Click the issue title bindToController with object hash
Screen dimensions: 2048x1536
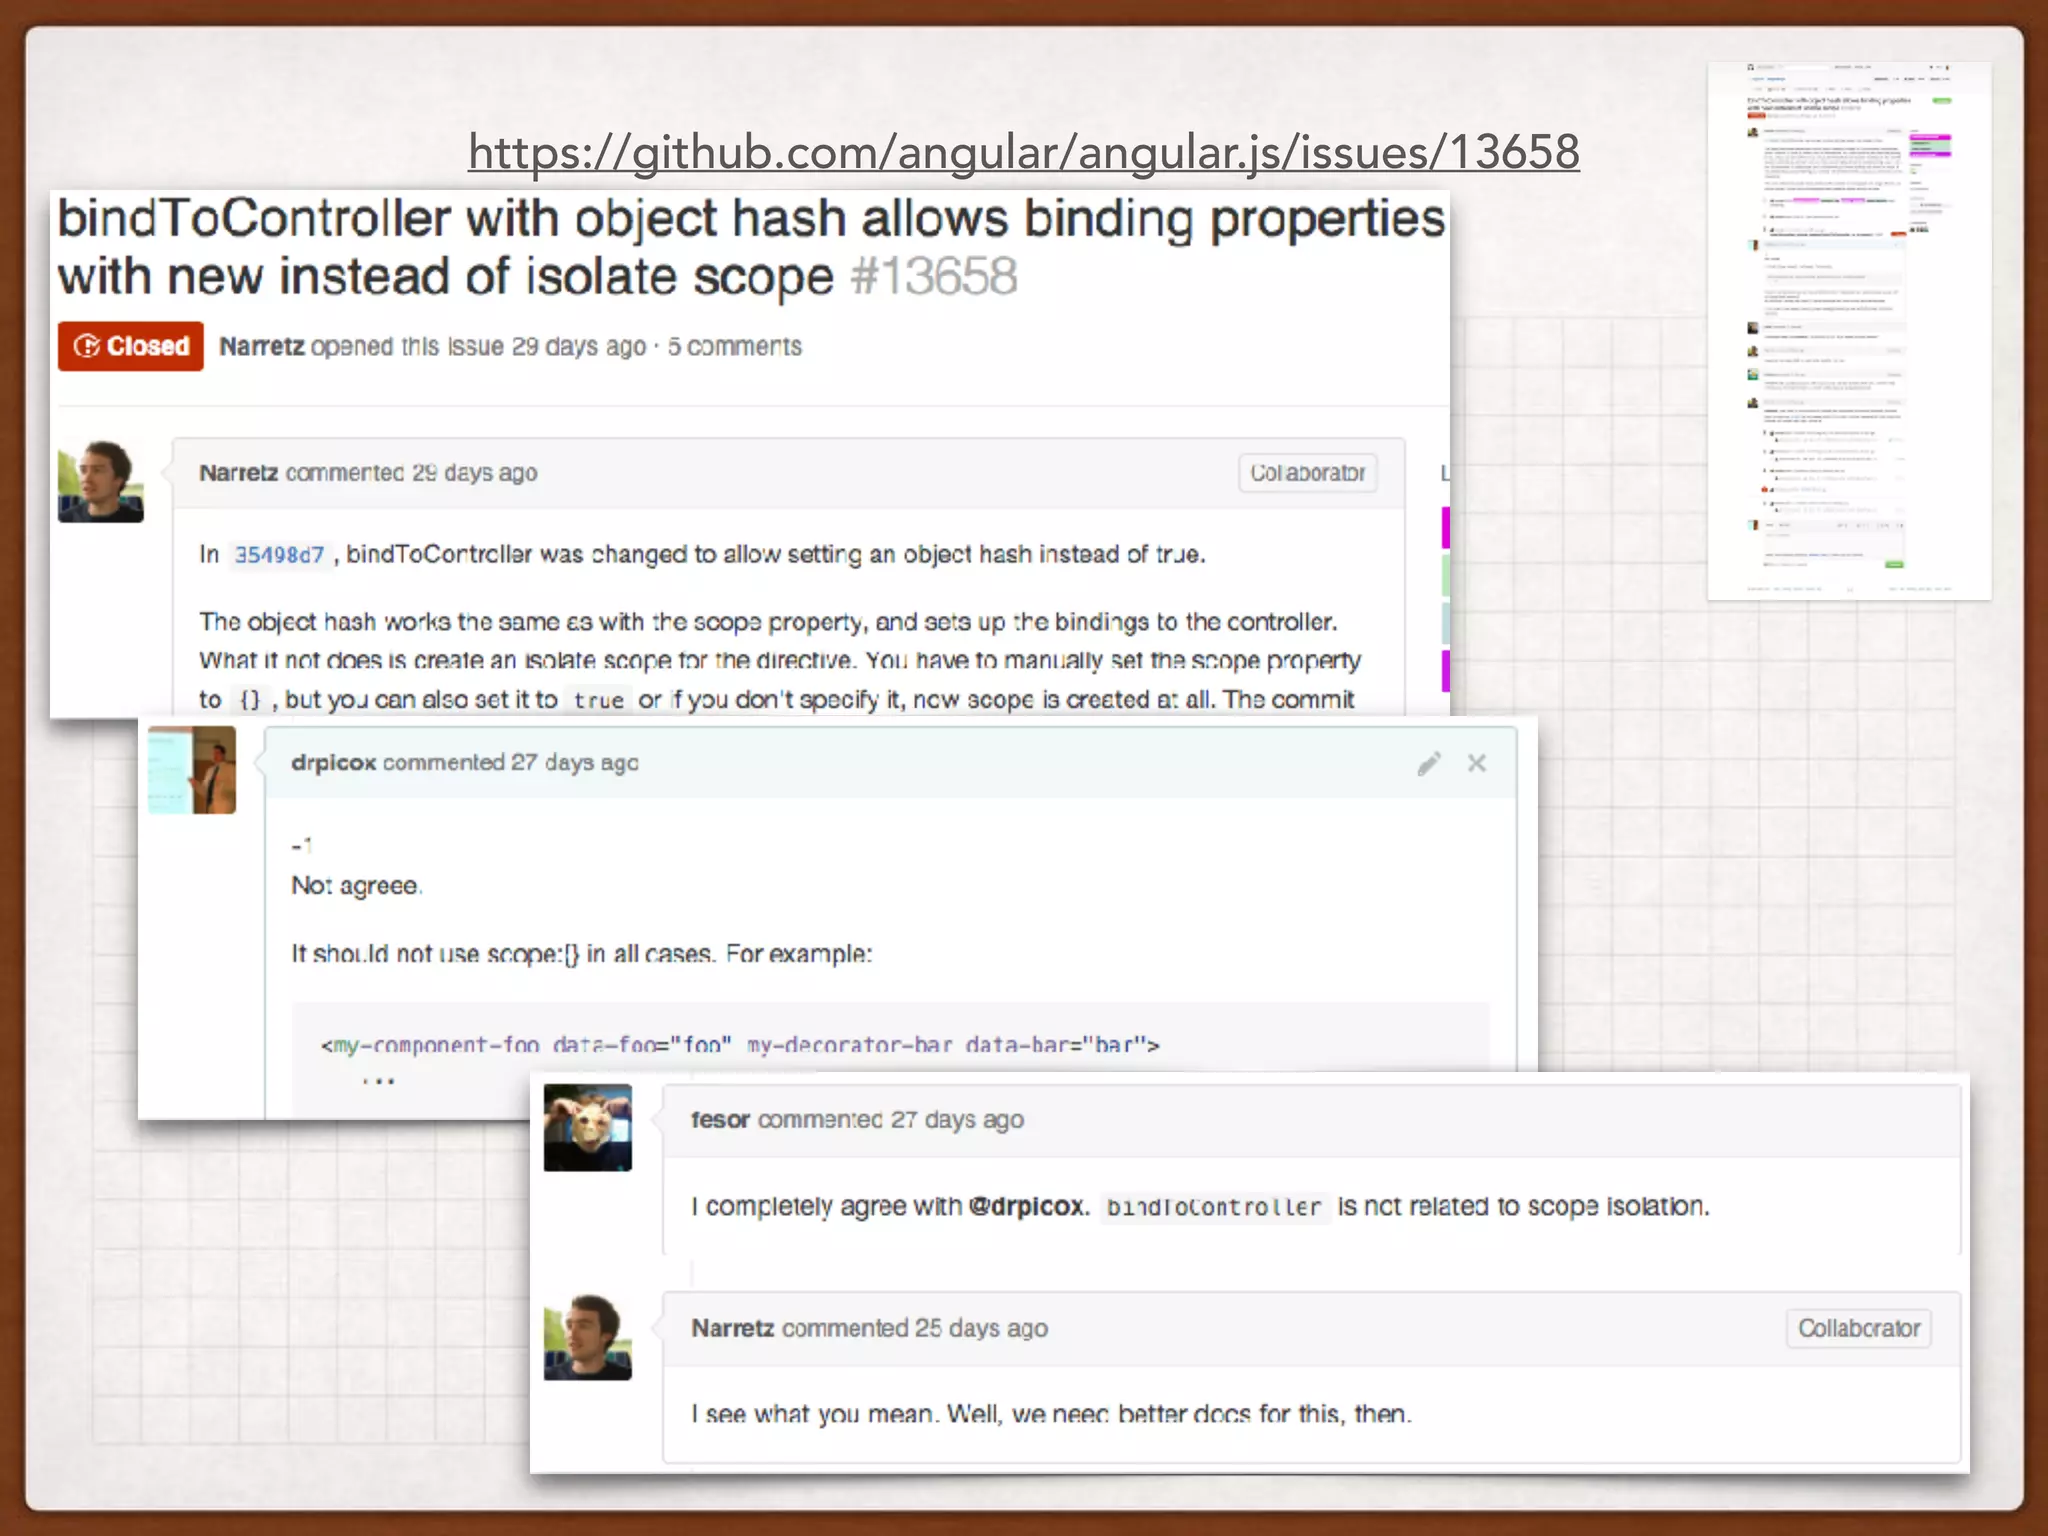click(750, 247)
